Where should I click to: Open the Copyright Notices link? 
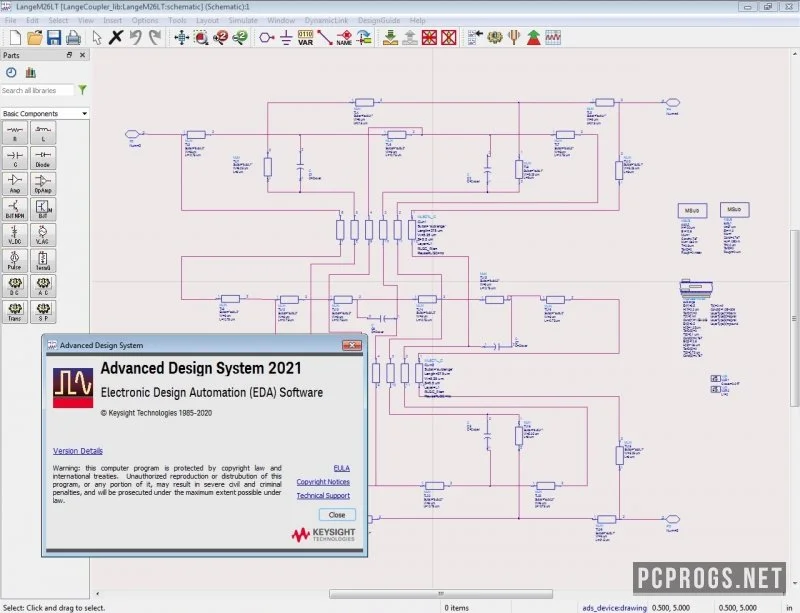[x=323, y=482]
